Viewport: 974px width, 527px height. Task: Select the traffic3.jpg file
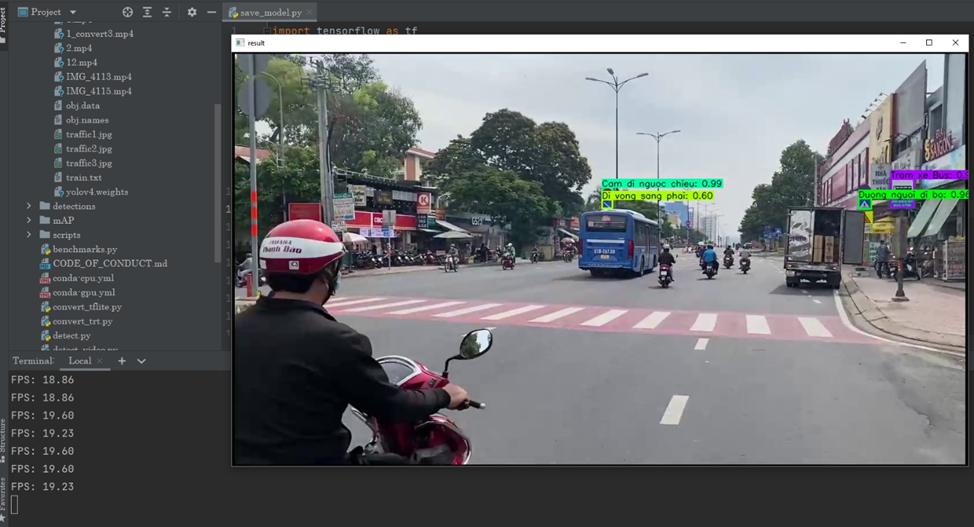click(x=83, y=163)
